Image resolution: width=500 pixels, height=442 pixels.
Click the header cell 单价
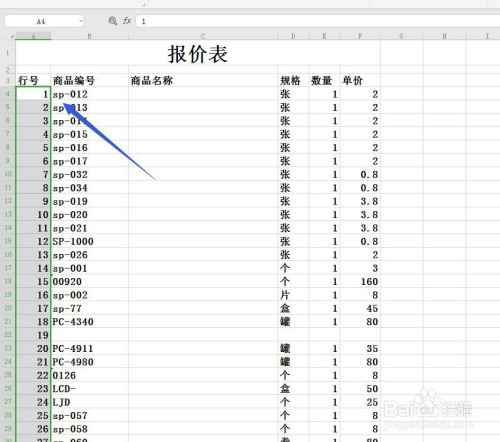(x=360, y=80)
